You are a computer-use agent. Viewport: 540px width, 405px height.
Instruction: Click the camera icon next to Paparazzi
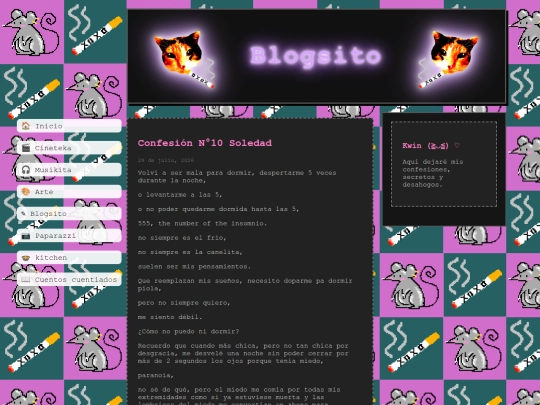click(26, 236)
